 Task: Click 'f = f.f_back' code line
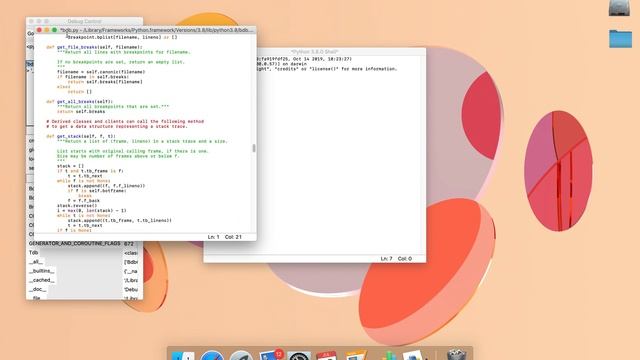point(84,200)
